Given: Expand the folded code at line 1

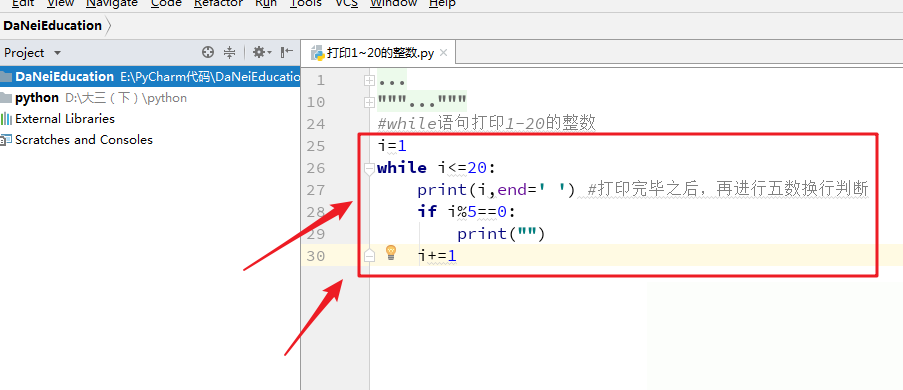Looking at the screenshot, I should tap(369, 81).
